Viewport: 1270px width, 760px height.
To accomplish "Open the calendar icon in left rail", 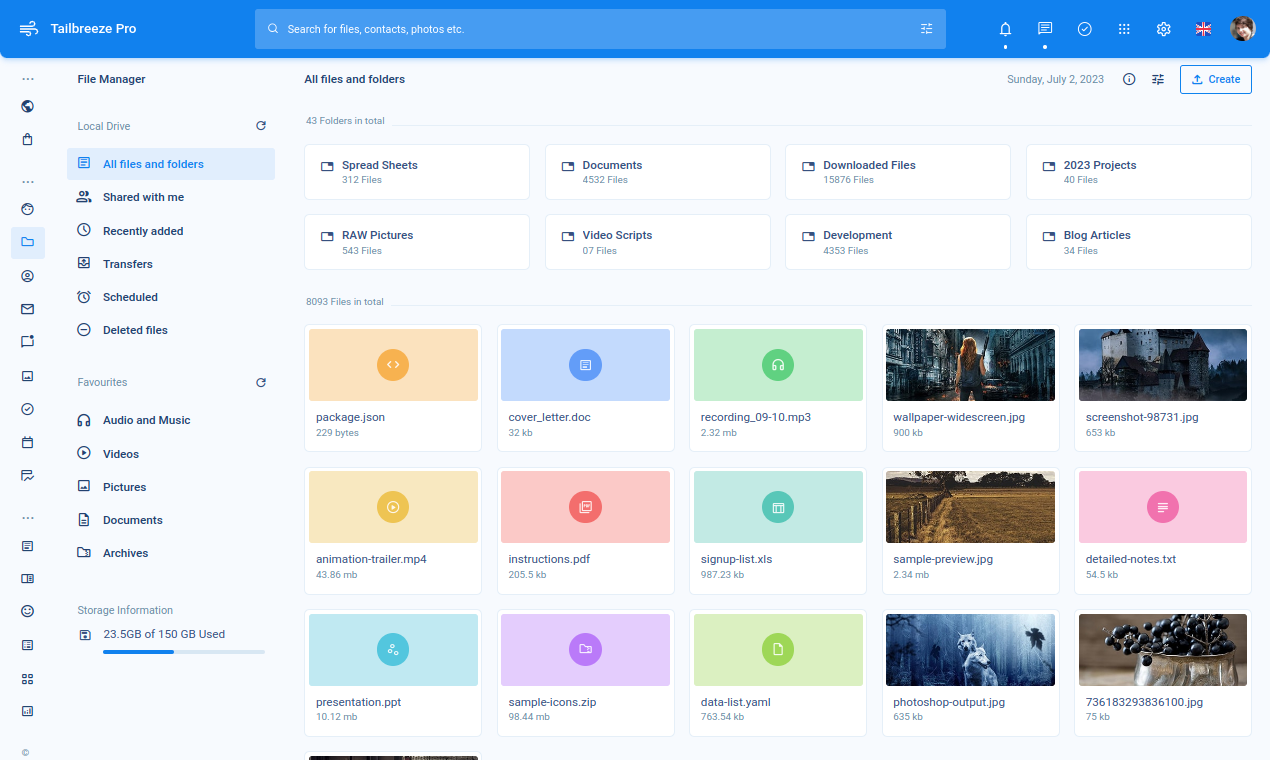I will point(28,442).
